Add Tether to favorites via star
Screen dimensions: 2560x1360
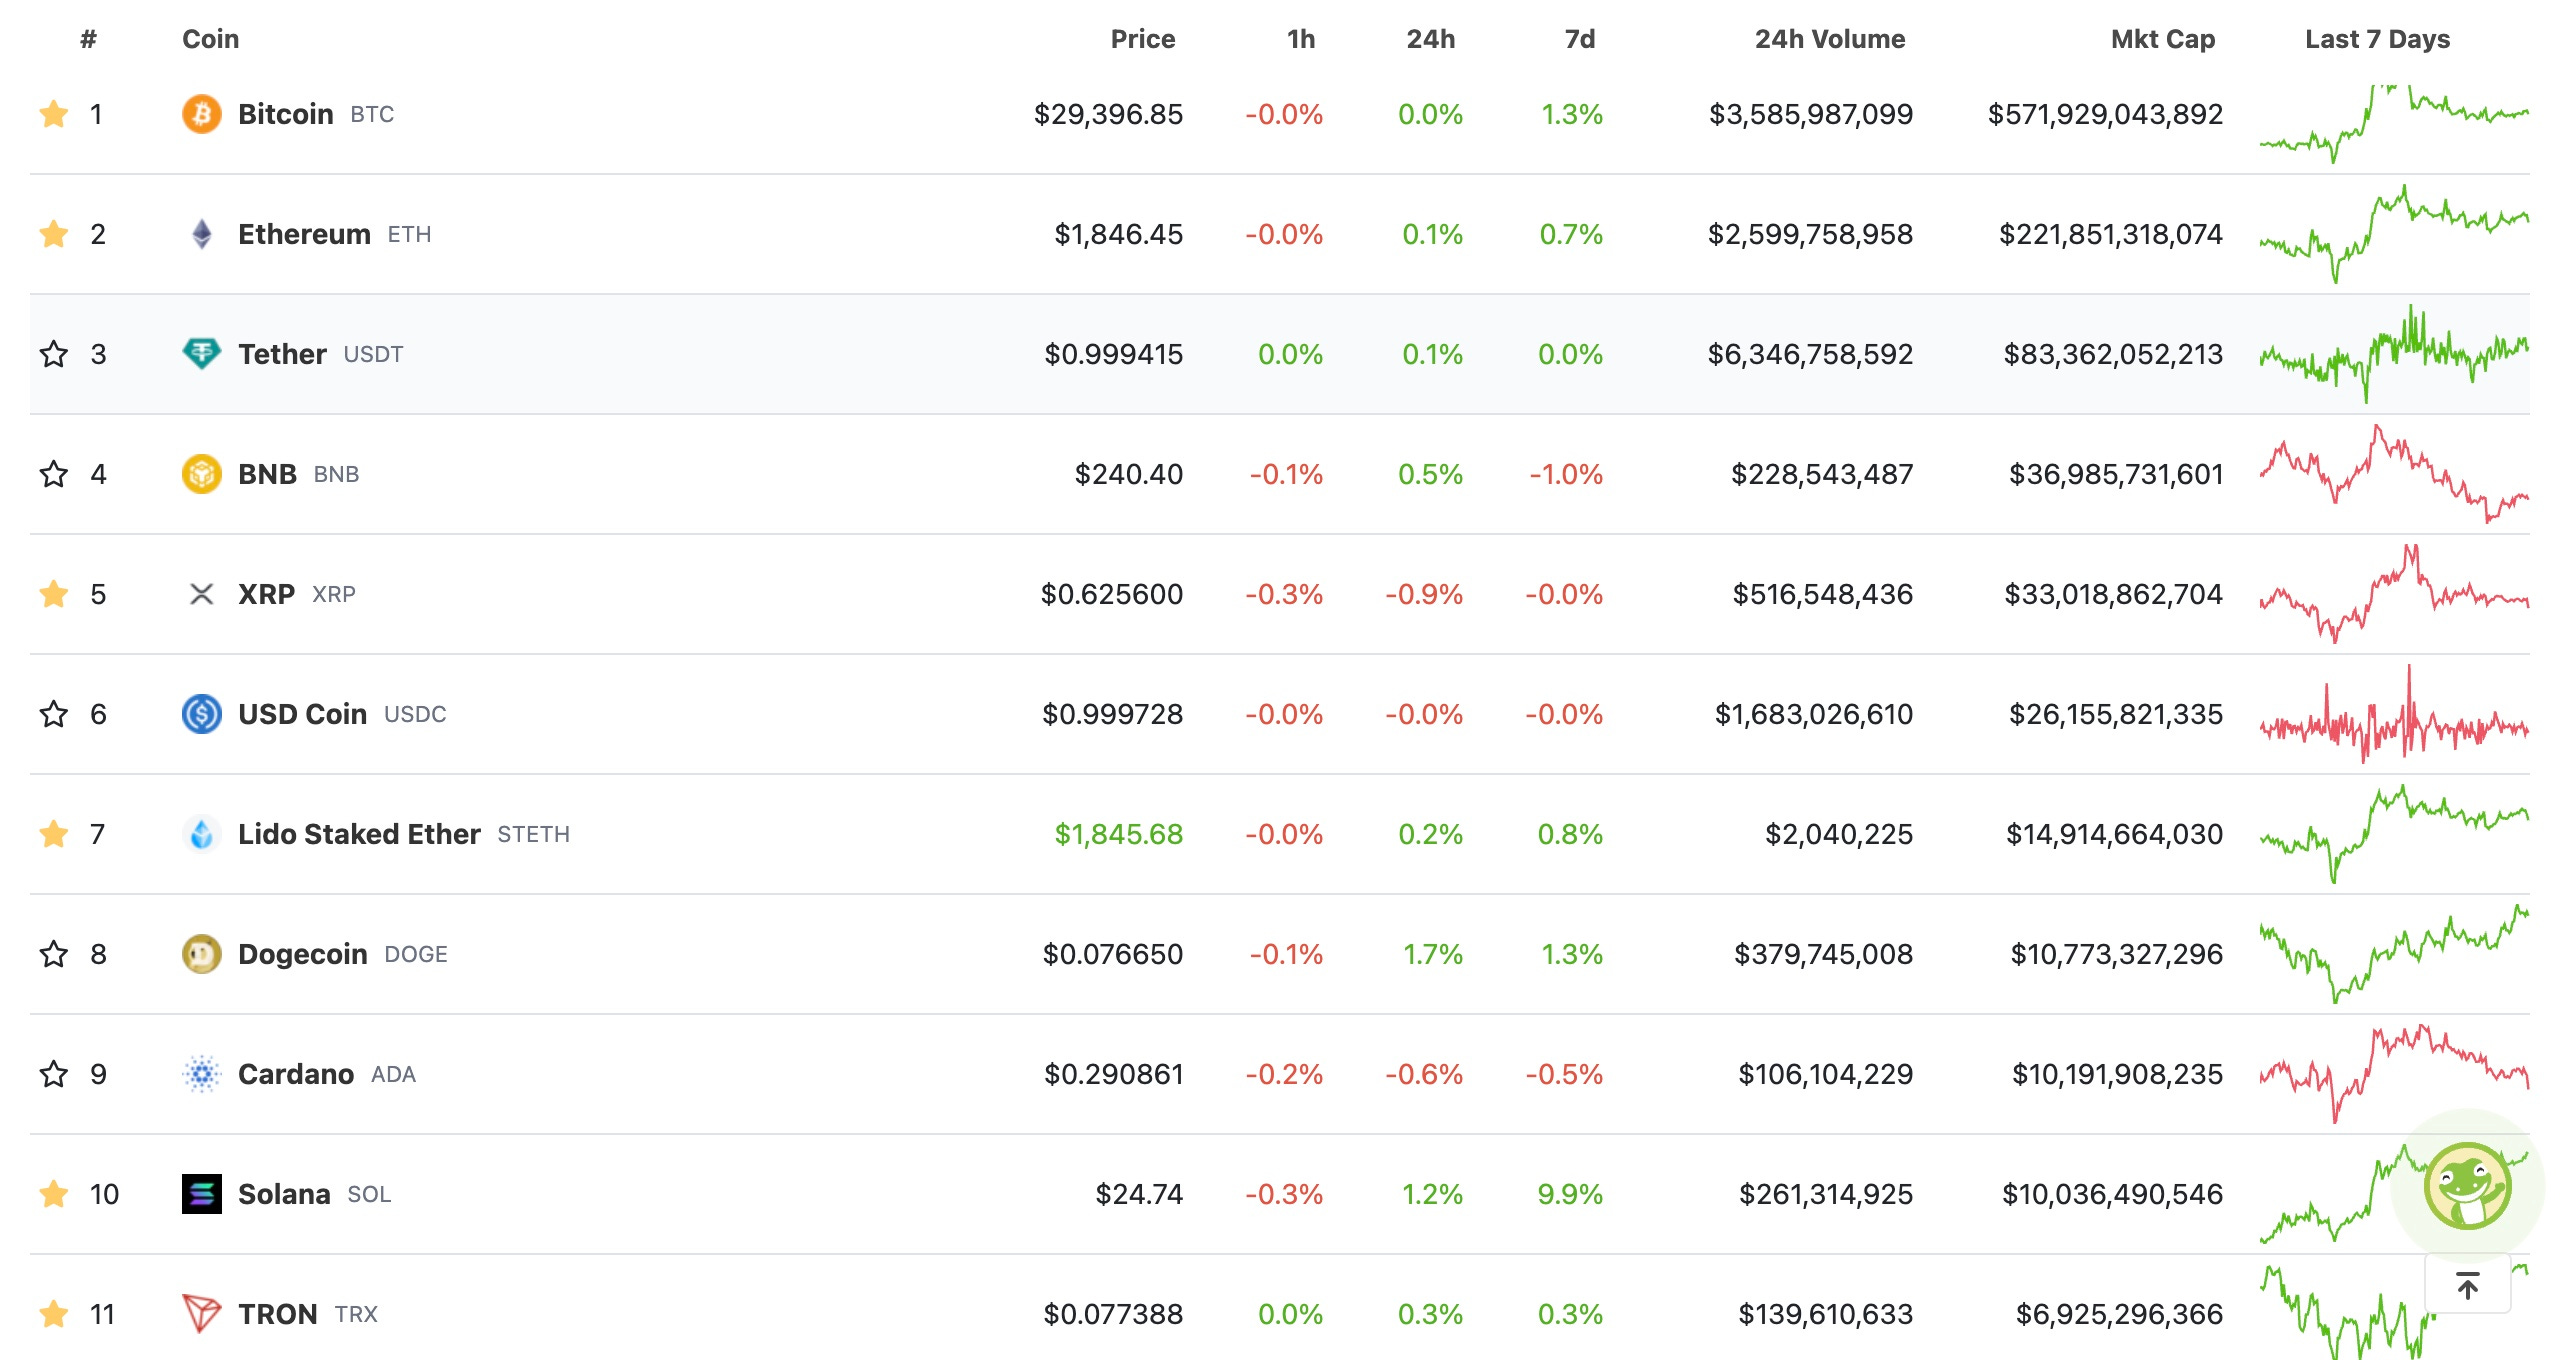coord(54,354)
